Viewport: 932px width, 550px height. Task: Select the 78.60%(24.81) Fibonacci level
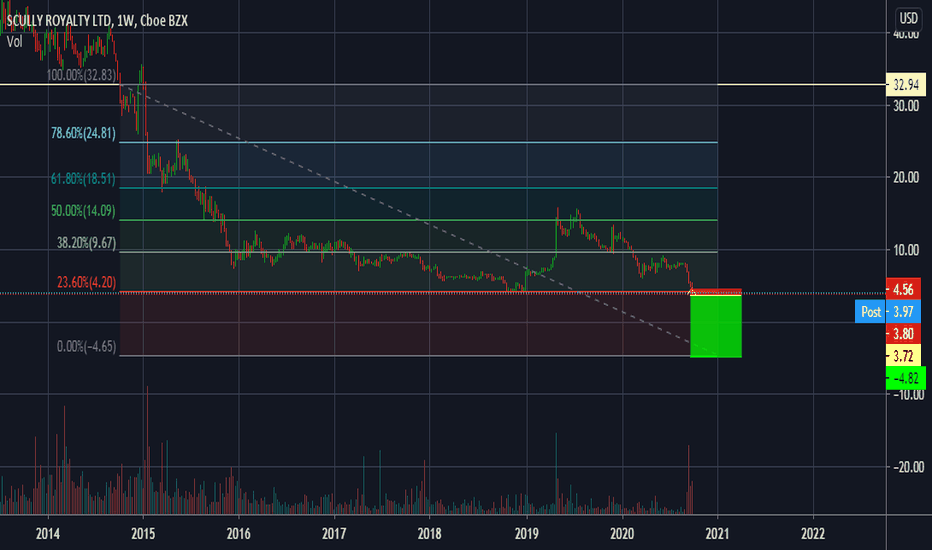[x=83, y=133]
